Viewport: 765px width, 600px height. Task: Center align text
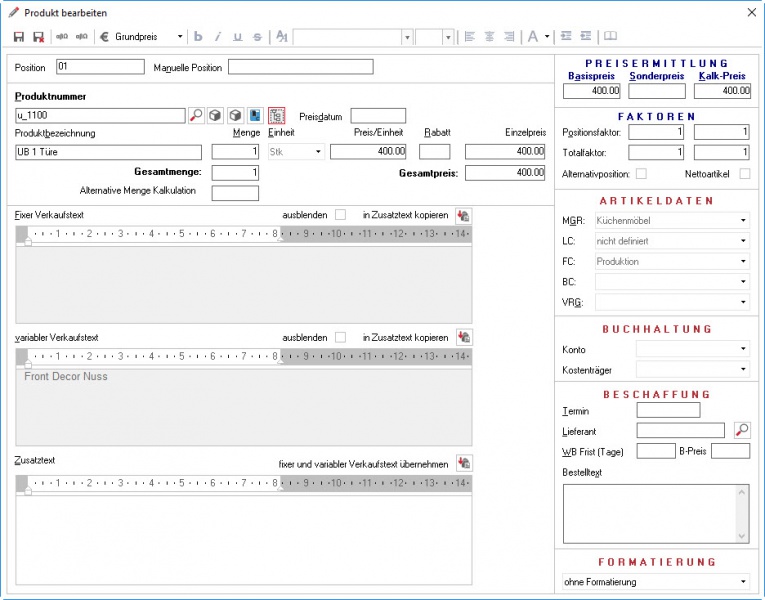click(489, 36)
